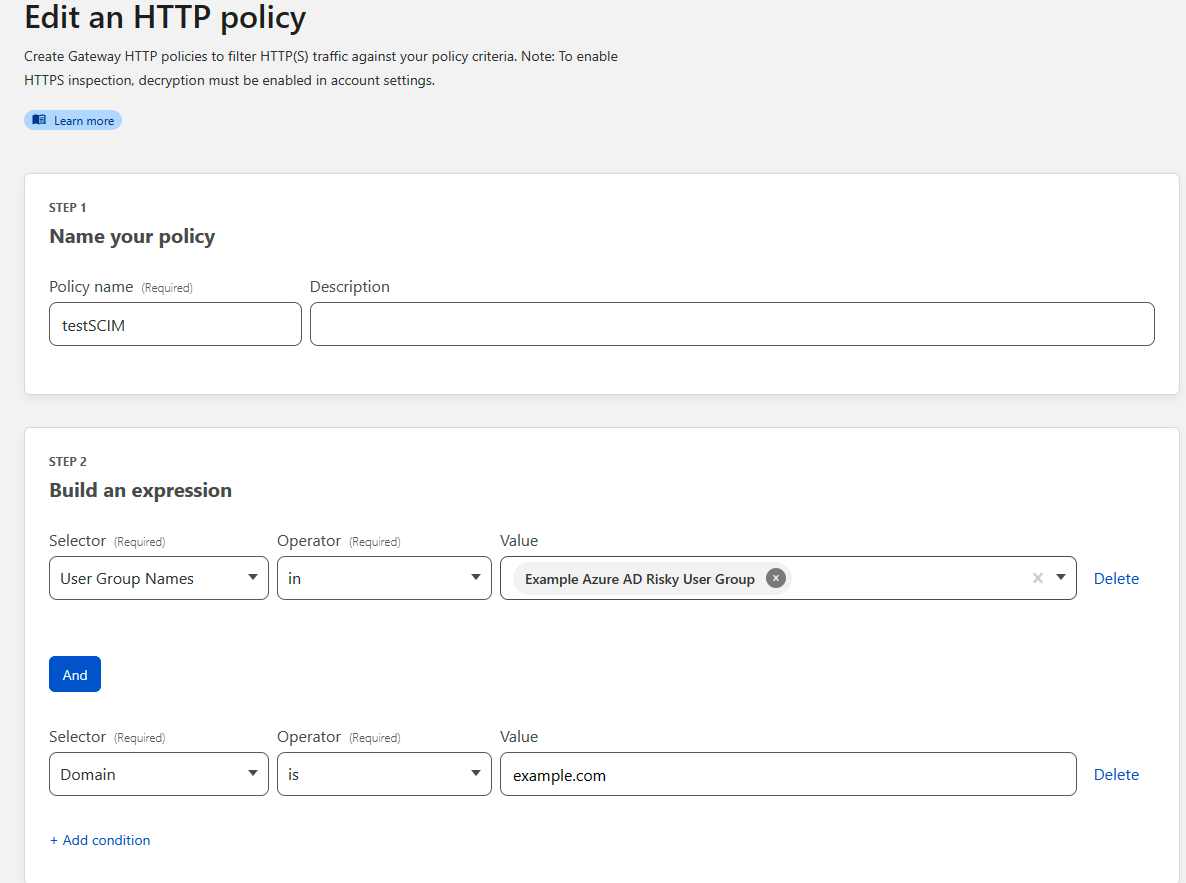Click the Edit an HTTP policy title

point(165,17)
